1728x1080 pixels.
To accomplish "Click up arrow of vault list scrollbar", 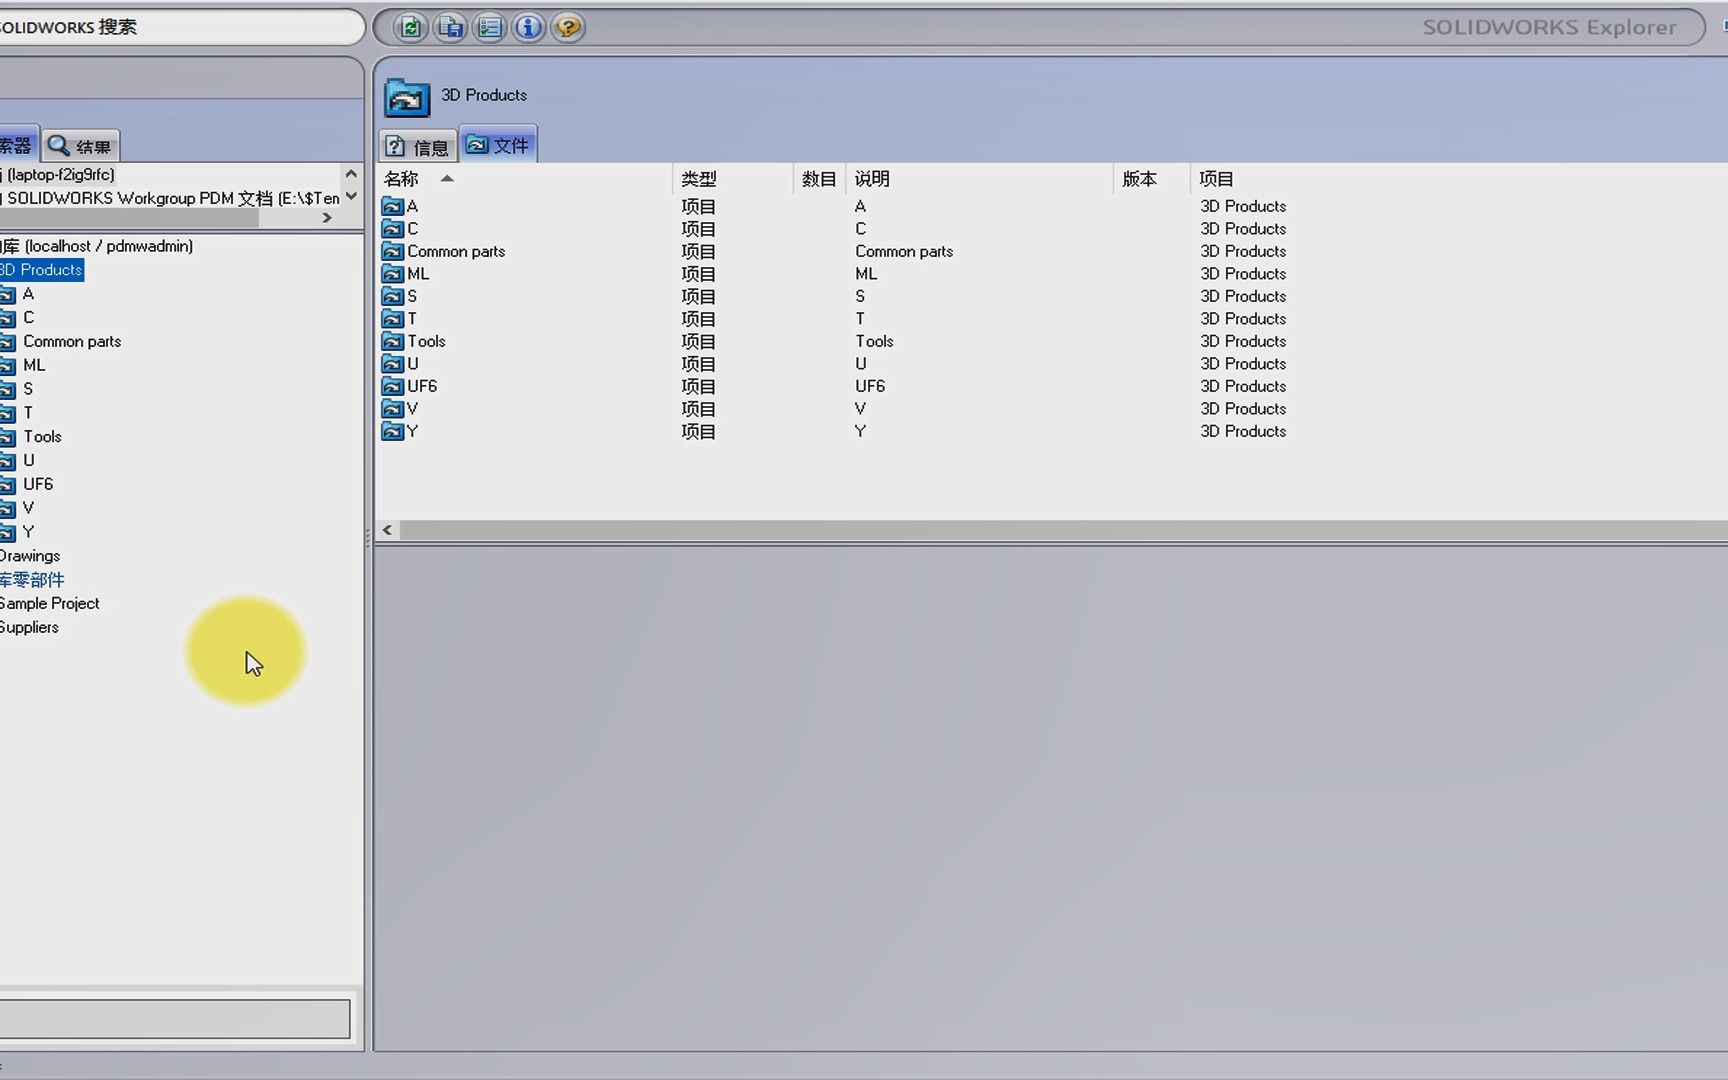I will click(351, 174).
